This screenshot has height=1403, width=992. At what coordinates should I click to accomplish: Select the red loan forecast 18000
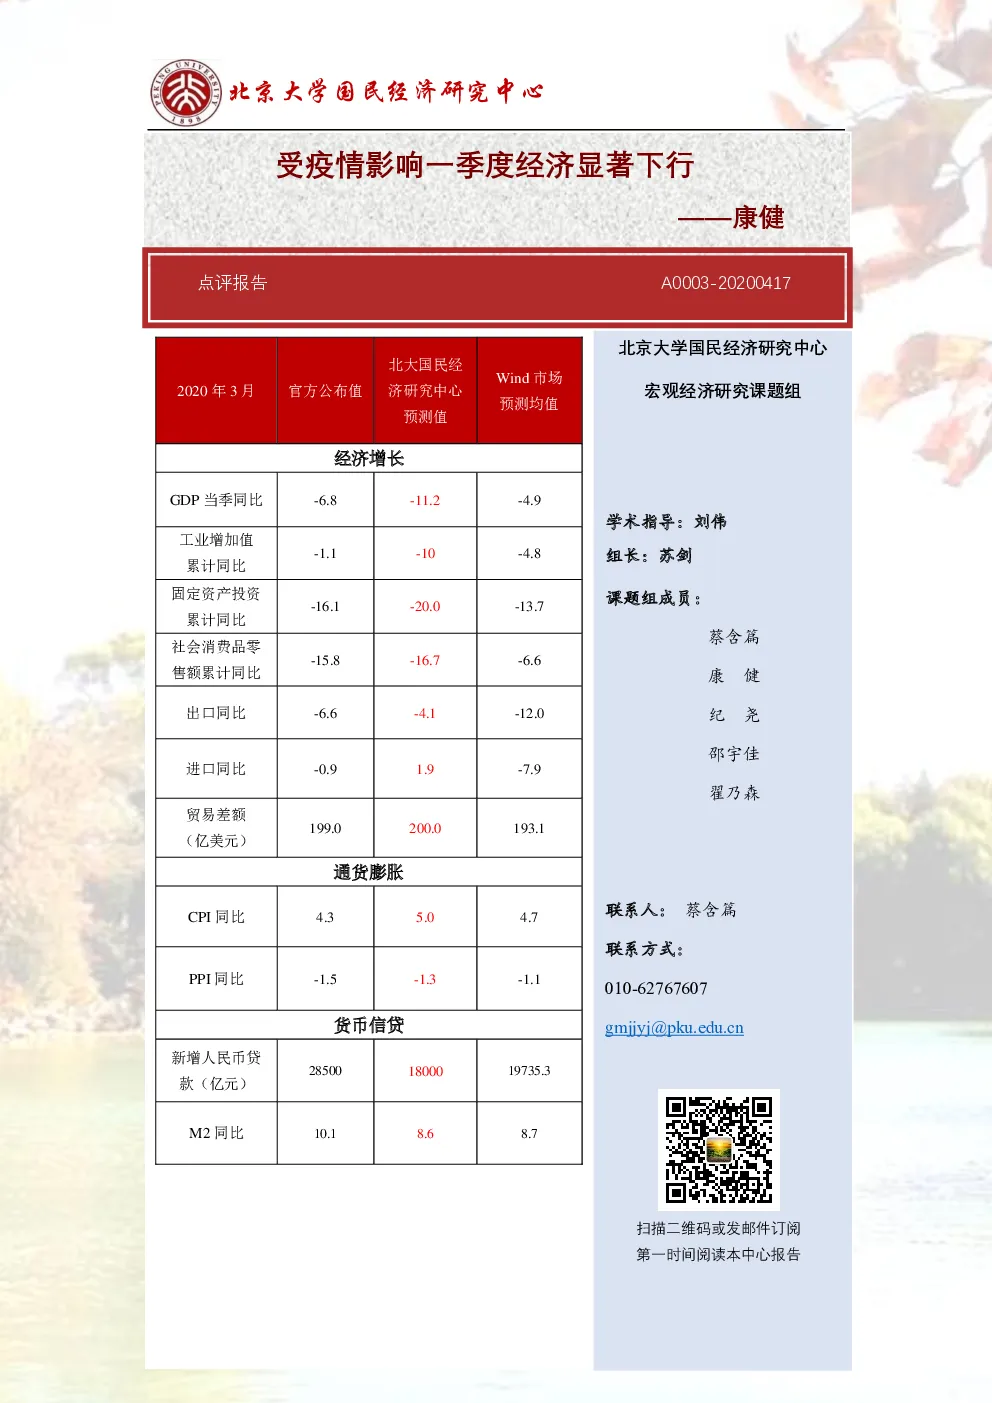425,1071
